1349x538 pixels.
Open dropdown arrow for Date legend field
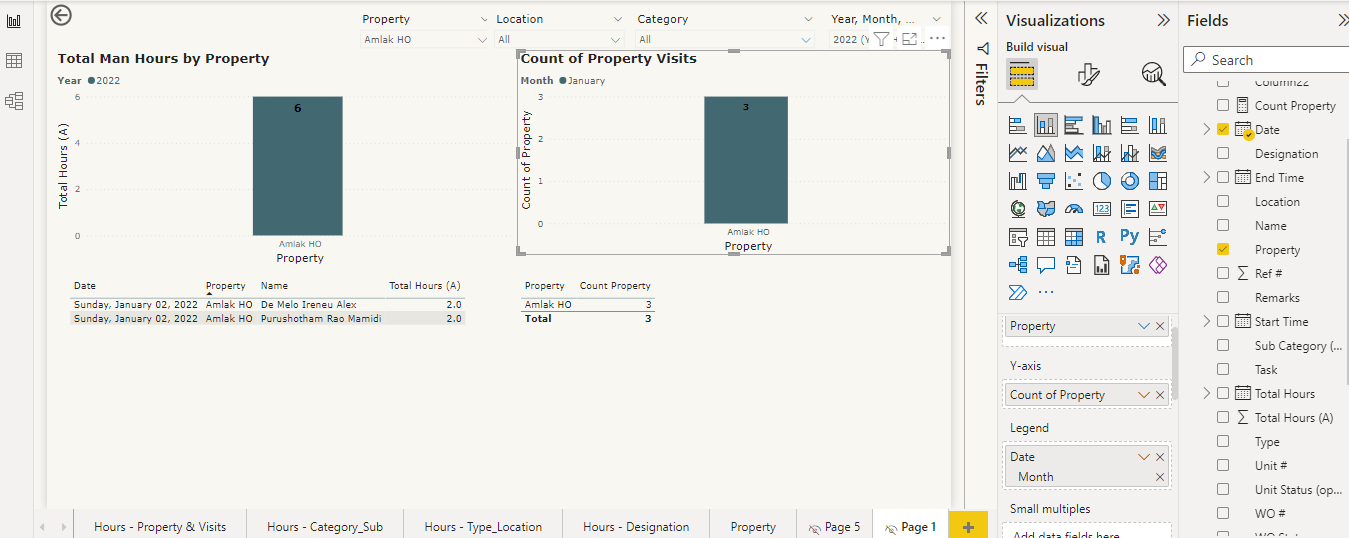tap(1144, 457)
